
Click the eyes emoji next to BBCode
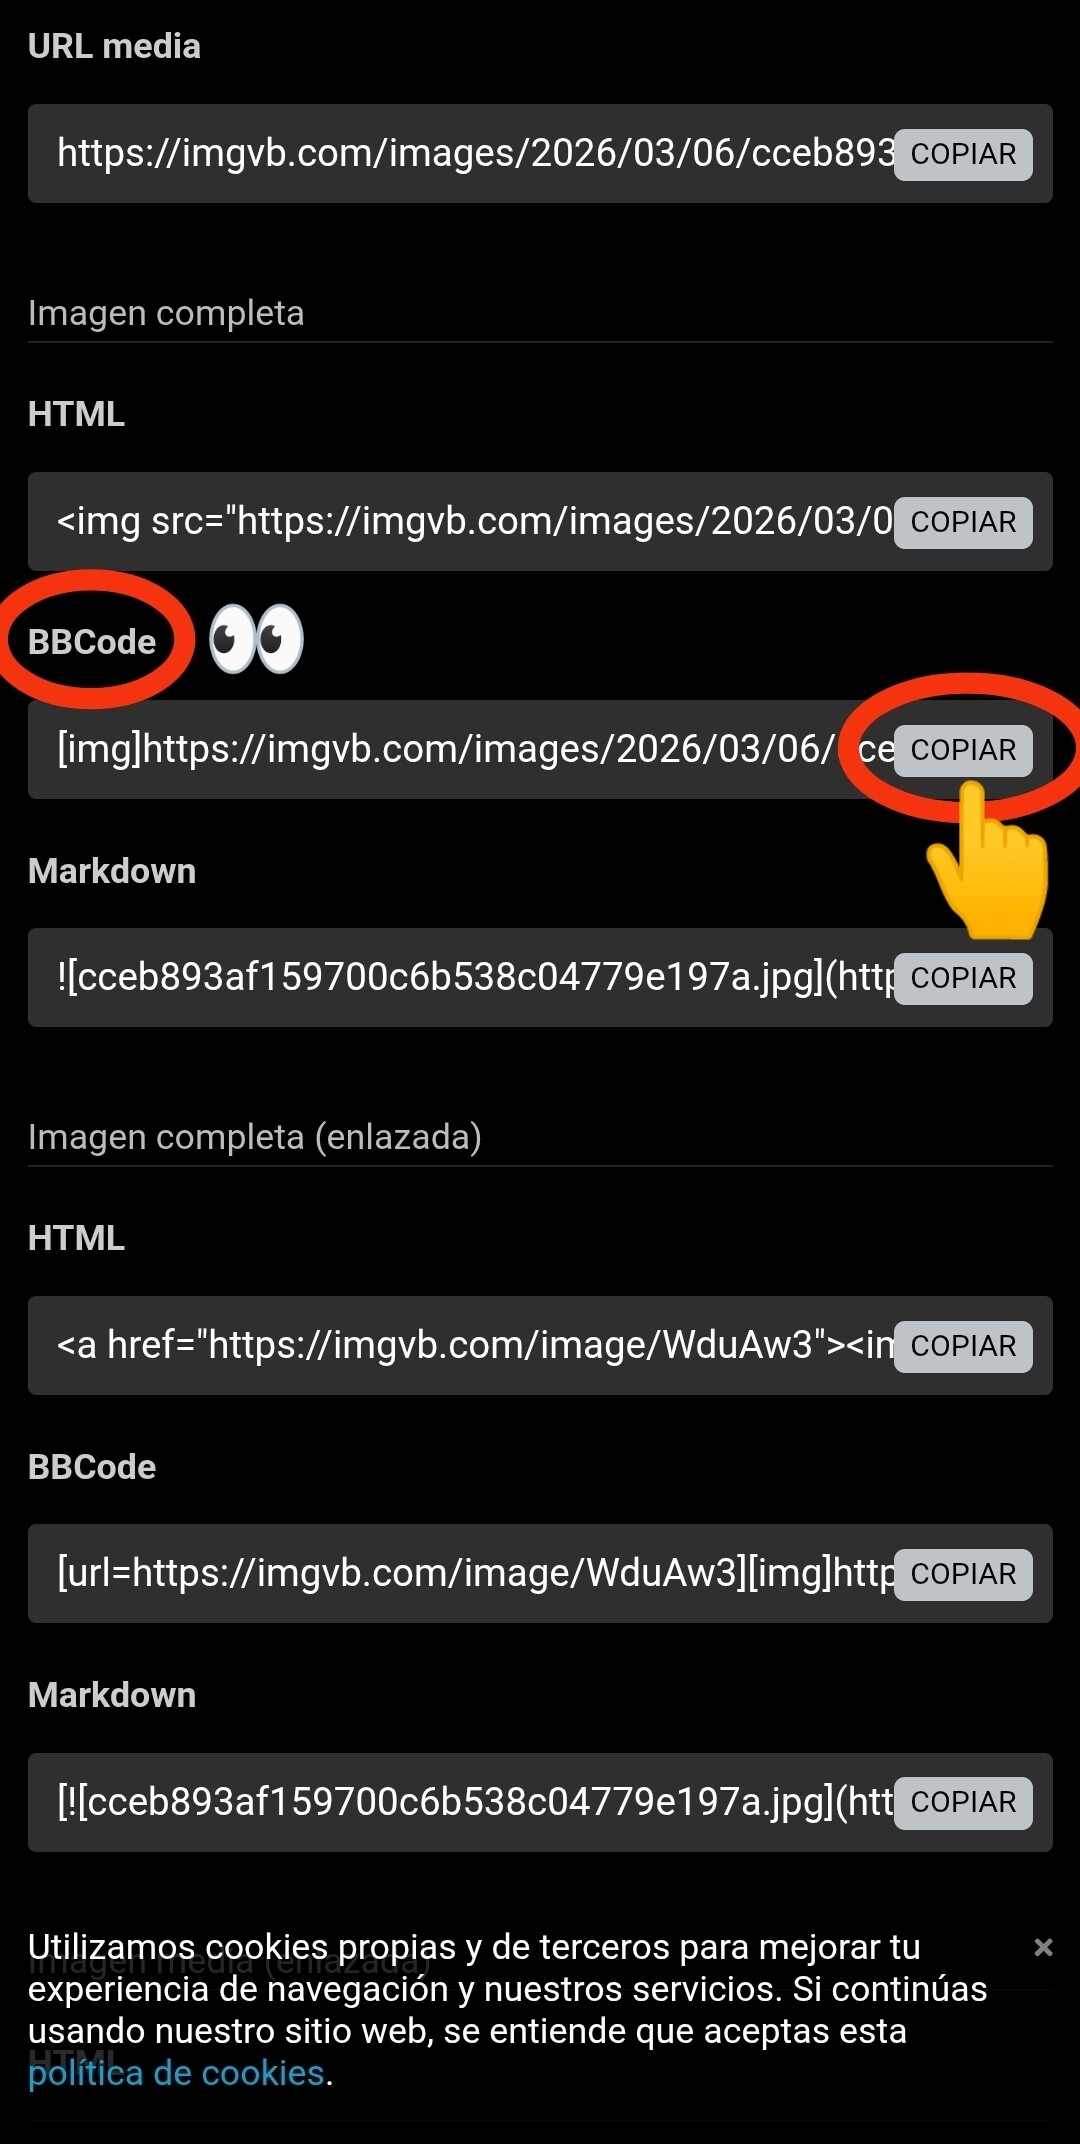256,639
